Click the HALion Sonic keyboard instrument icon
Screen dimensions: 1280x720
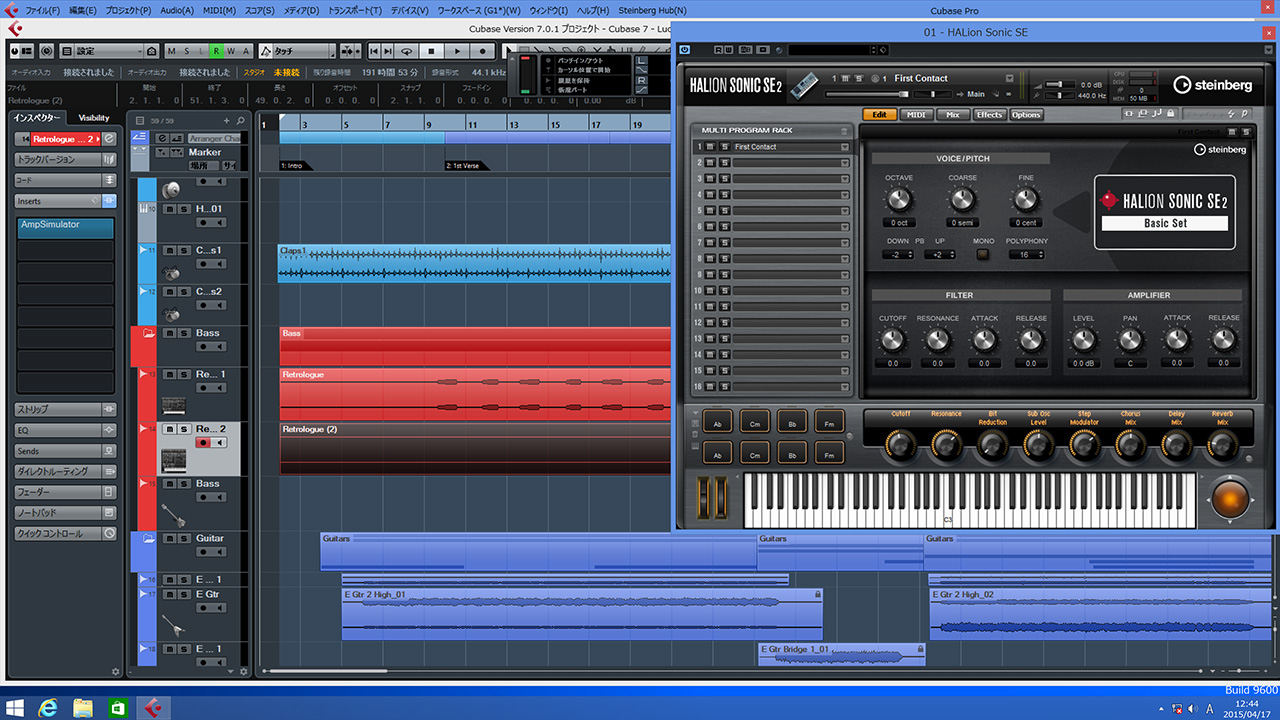coord(803,87)
